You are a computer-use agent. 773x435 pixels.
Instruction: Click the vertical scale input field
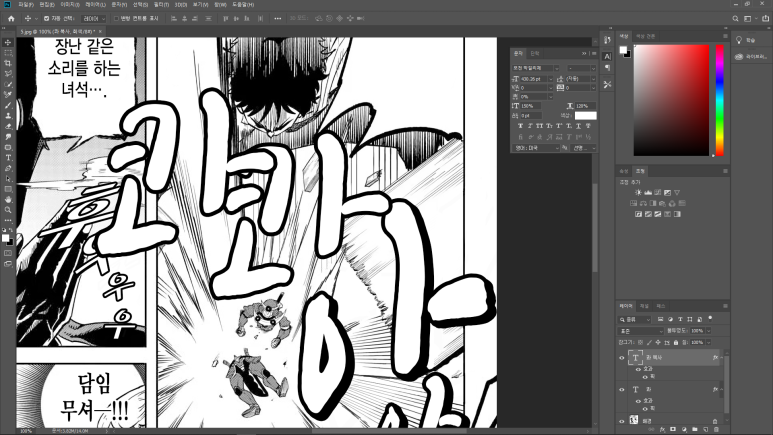point(530,106)
